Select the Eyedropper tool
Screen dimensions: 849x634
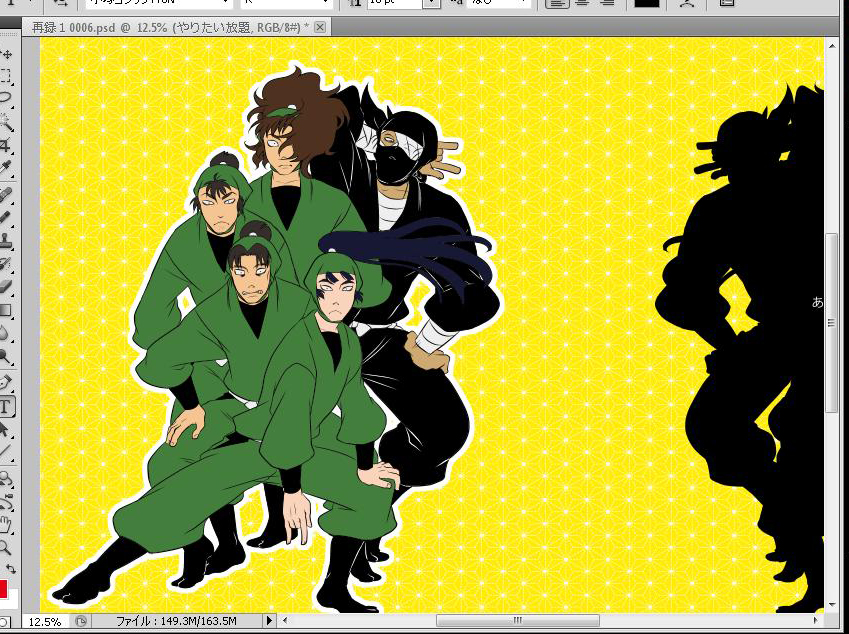(x=5, y=168)
